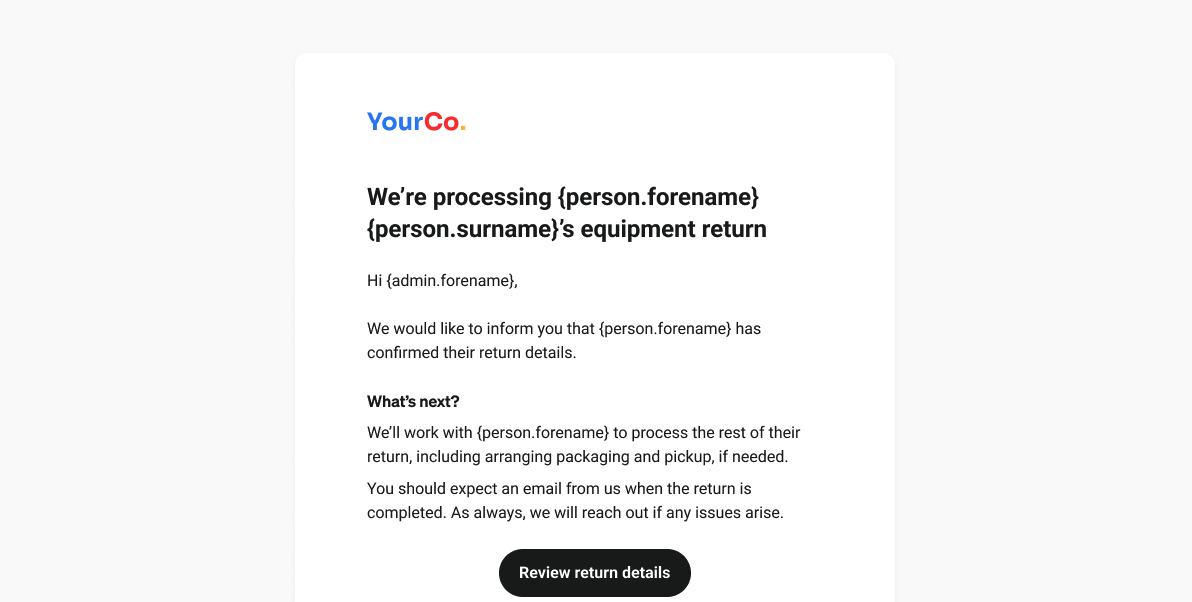Click the Hi {admin.forename} greeting line
The width and height of the screenshot is (1192, 602).
click(442, 280)
